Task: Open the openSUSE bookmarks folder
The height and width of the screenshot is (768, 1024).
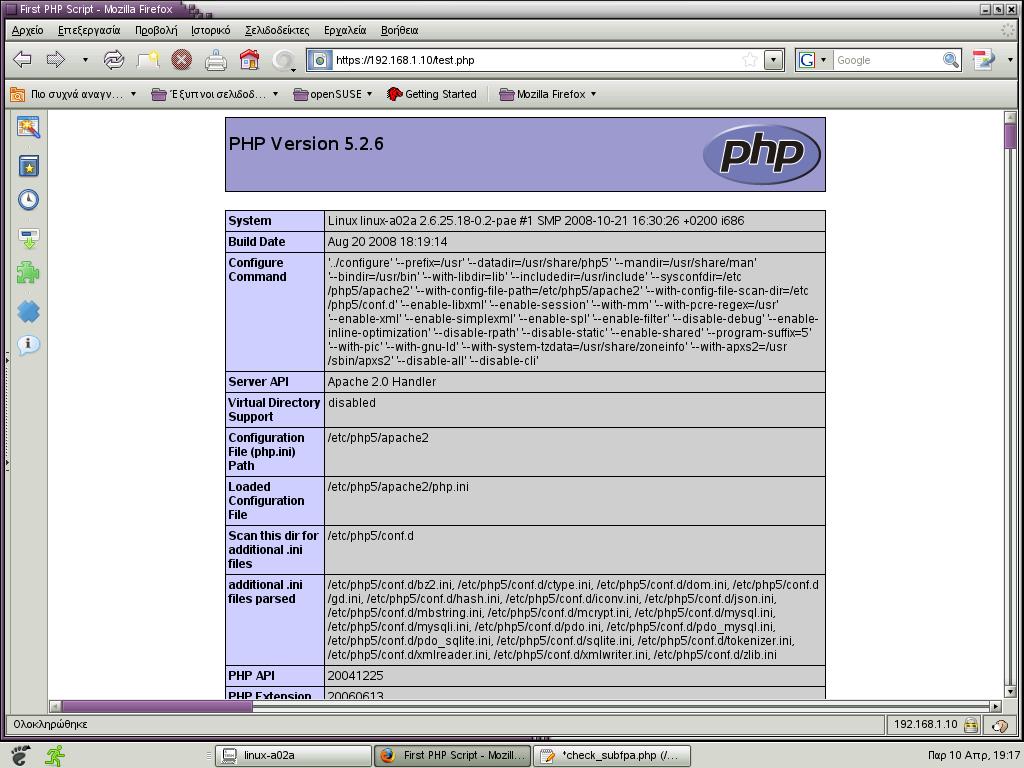Action: pos(332,94)
